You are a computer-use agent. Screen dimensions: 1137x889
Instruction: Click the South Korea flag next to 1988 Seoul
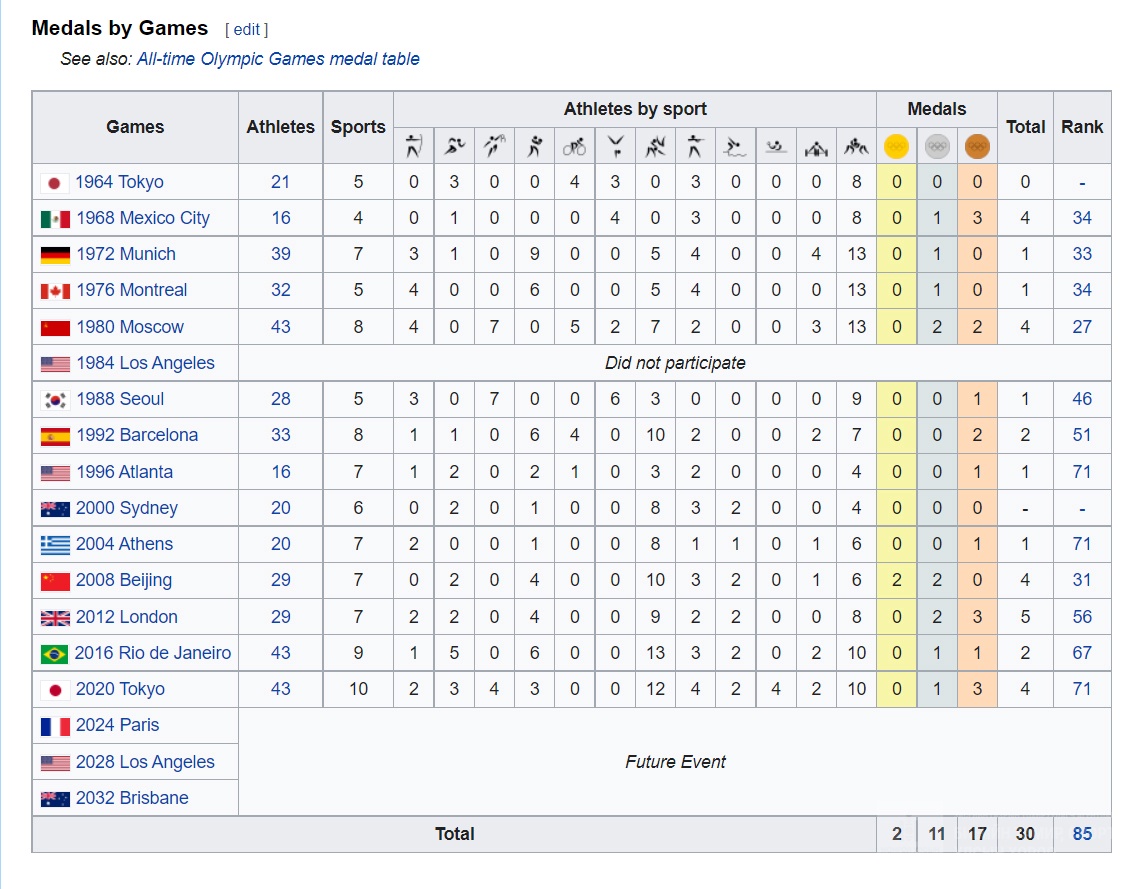click(55, 400)
